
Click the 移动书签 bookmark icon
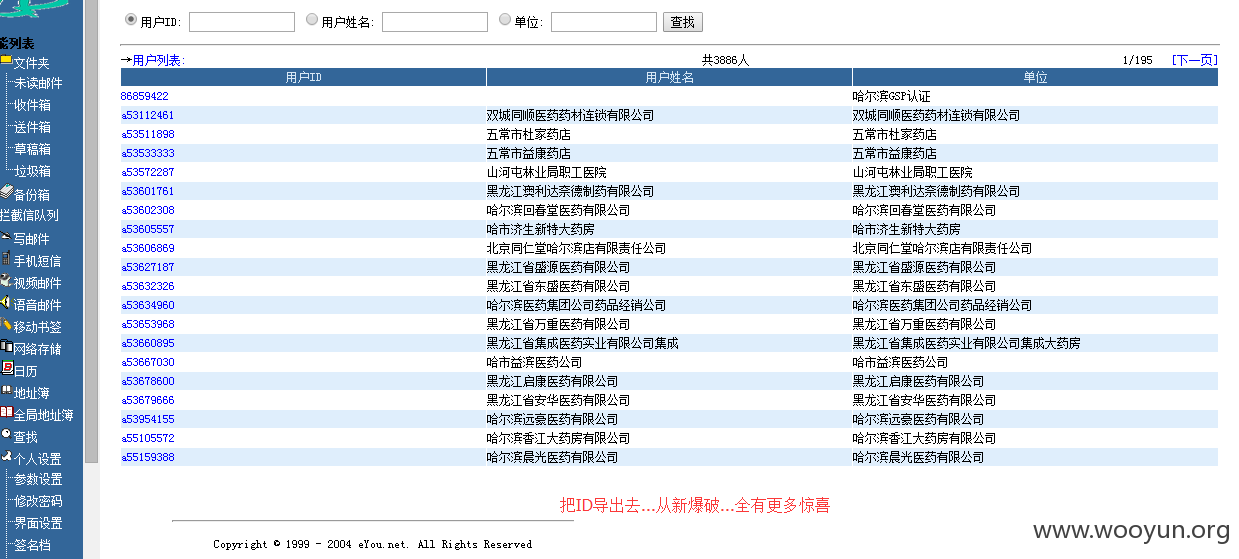(6, 325)
